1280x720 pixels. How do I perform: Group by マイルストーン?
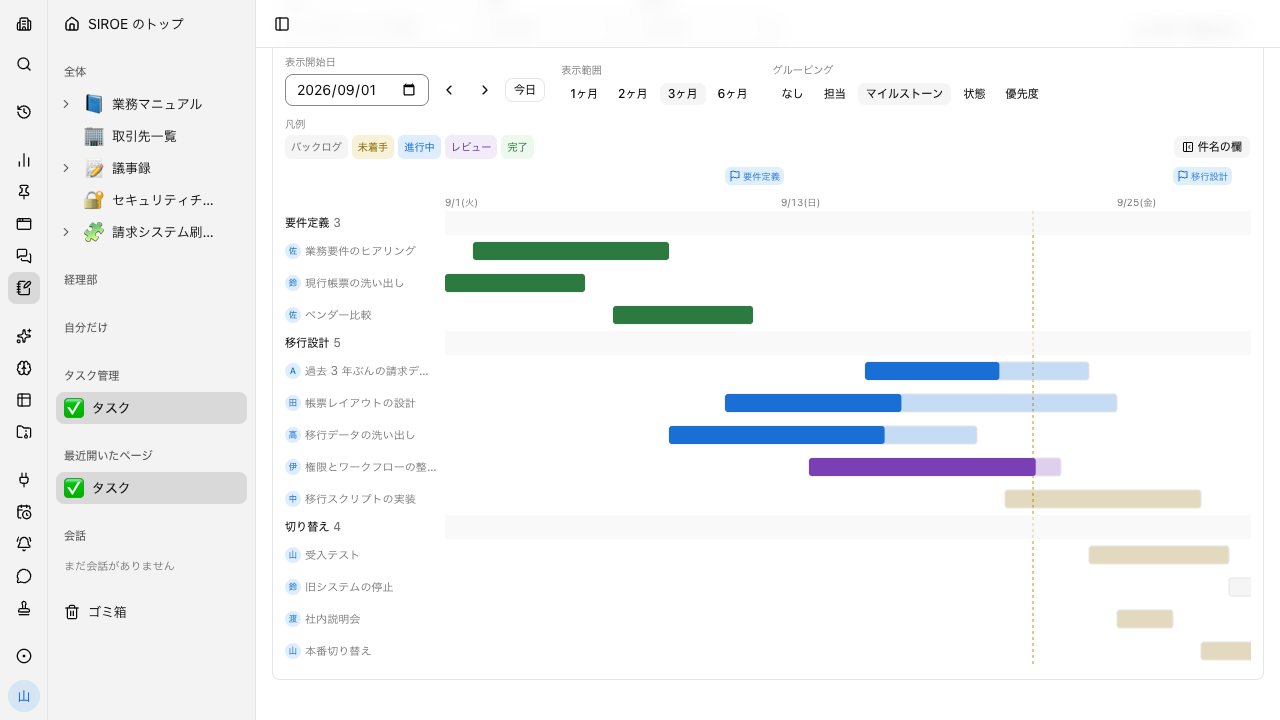[x=904, y=94]
